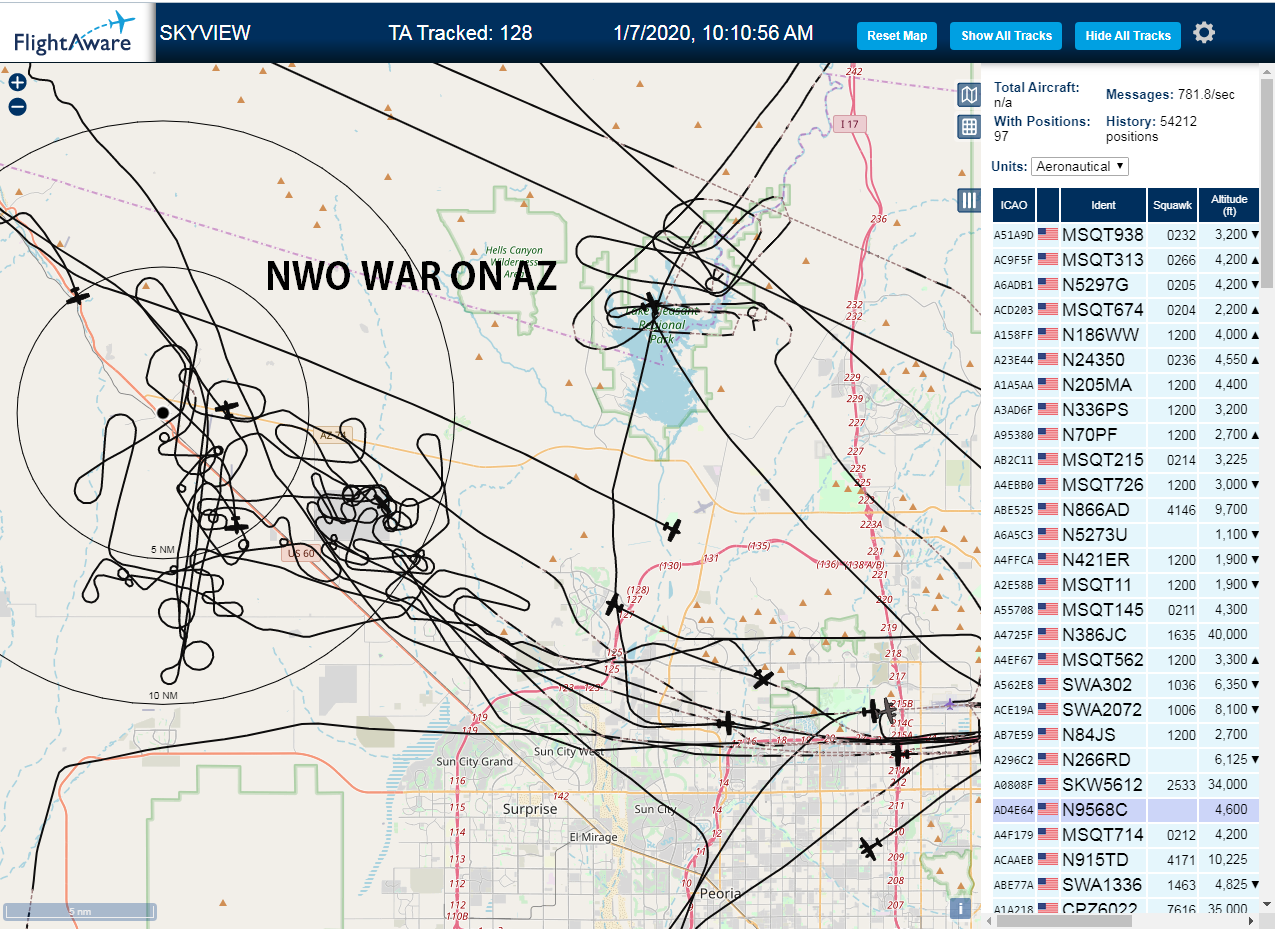1275x929 pixels.
Task: Select aircraft icon over Lake Pleasant
Action: click(652, 302)
